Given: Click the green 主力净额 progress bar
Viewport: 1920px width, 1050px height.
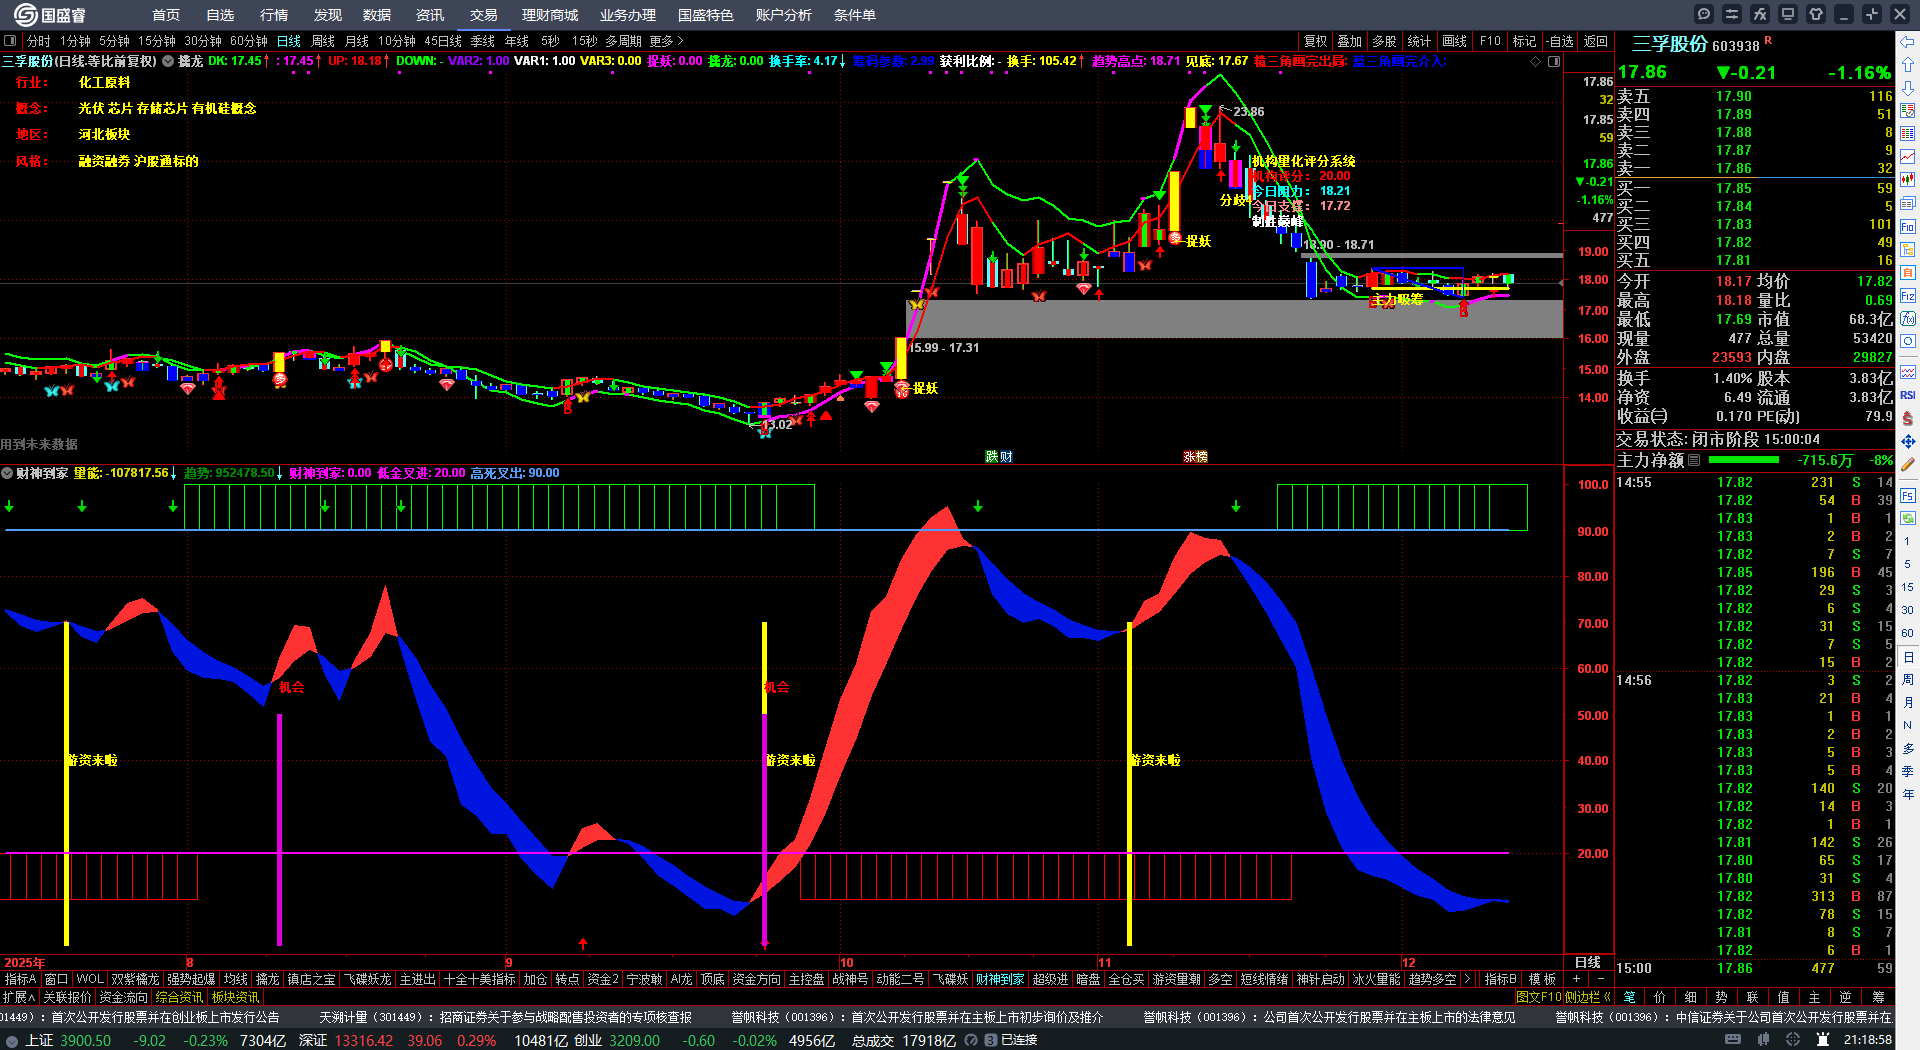Looking at the screenshot, I should pos(1744,460).
